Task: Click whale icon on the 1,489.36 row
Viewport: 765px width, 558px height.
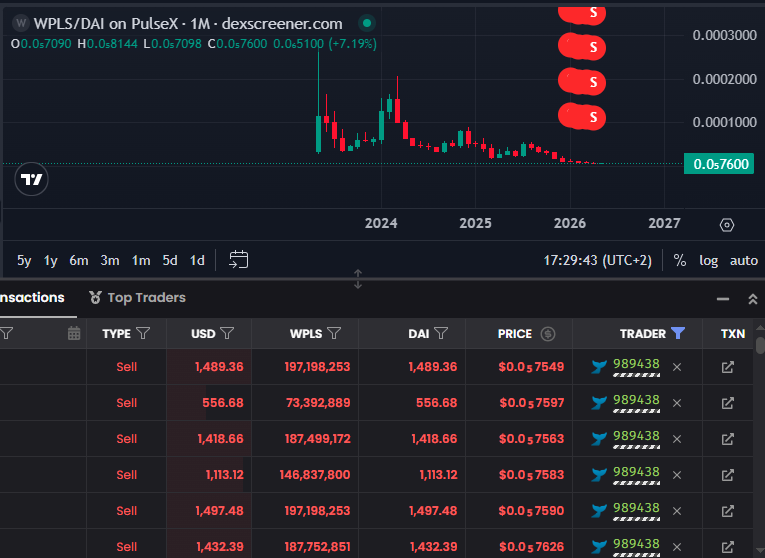Action: pyautogui.click(x=599, y=367)
